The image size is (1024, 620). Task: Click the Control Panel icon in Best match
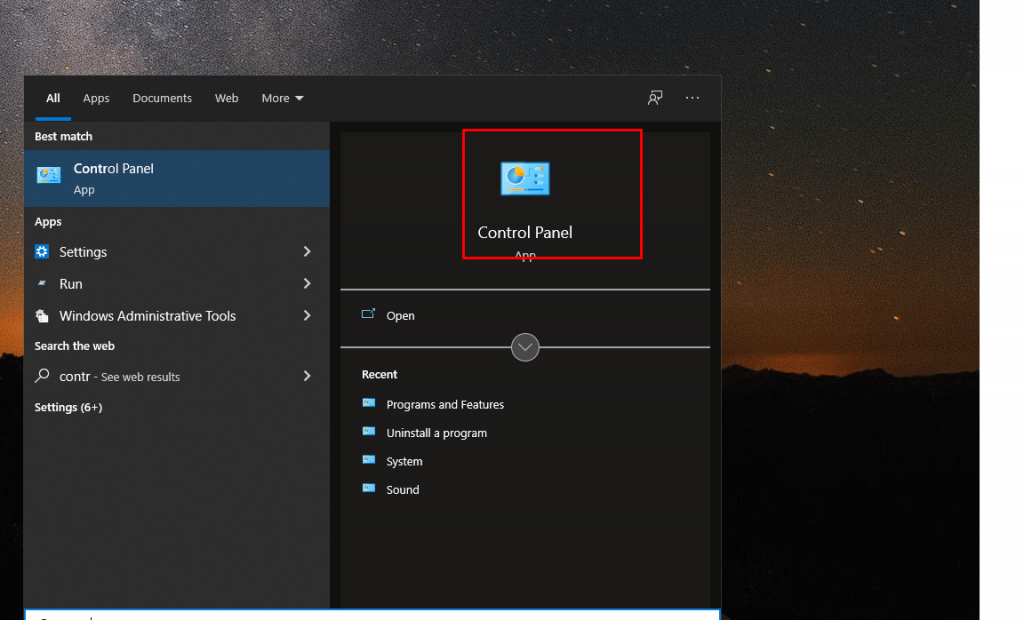click(x=48, y=176)
